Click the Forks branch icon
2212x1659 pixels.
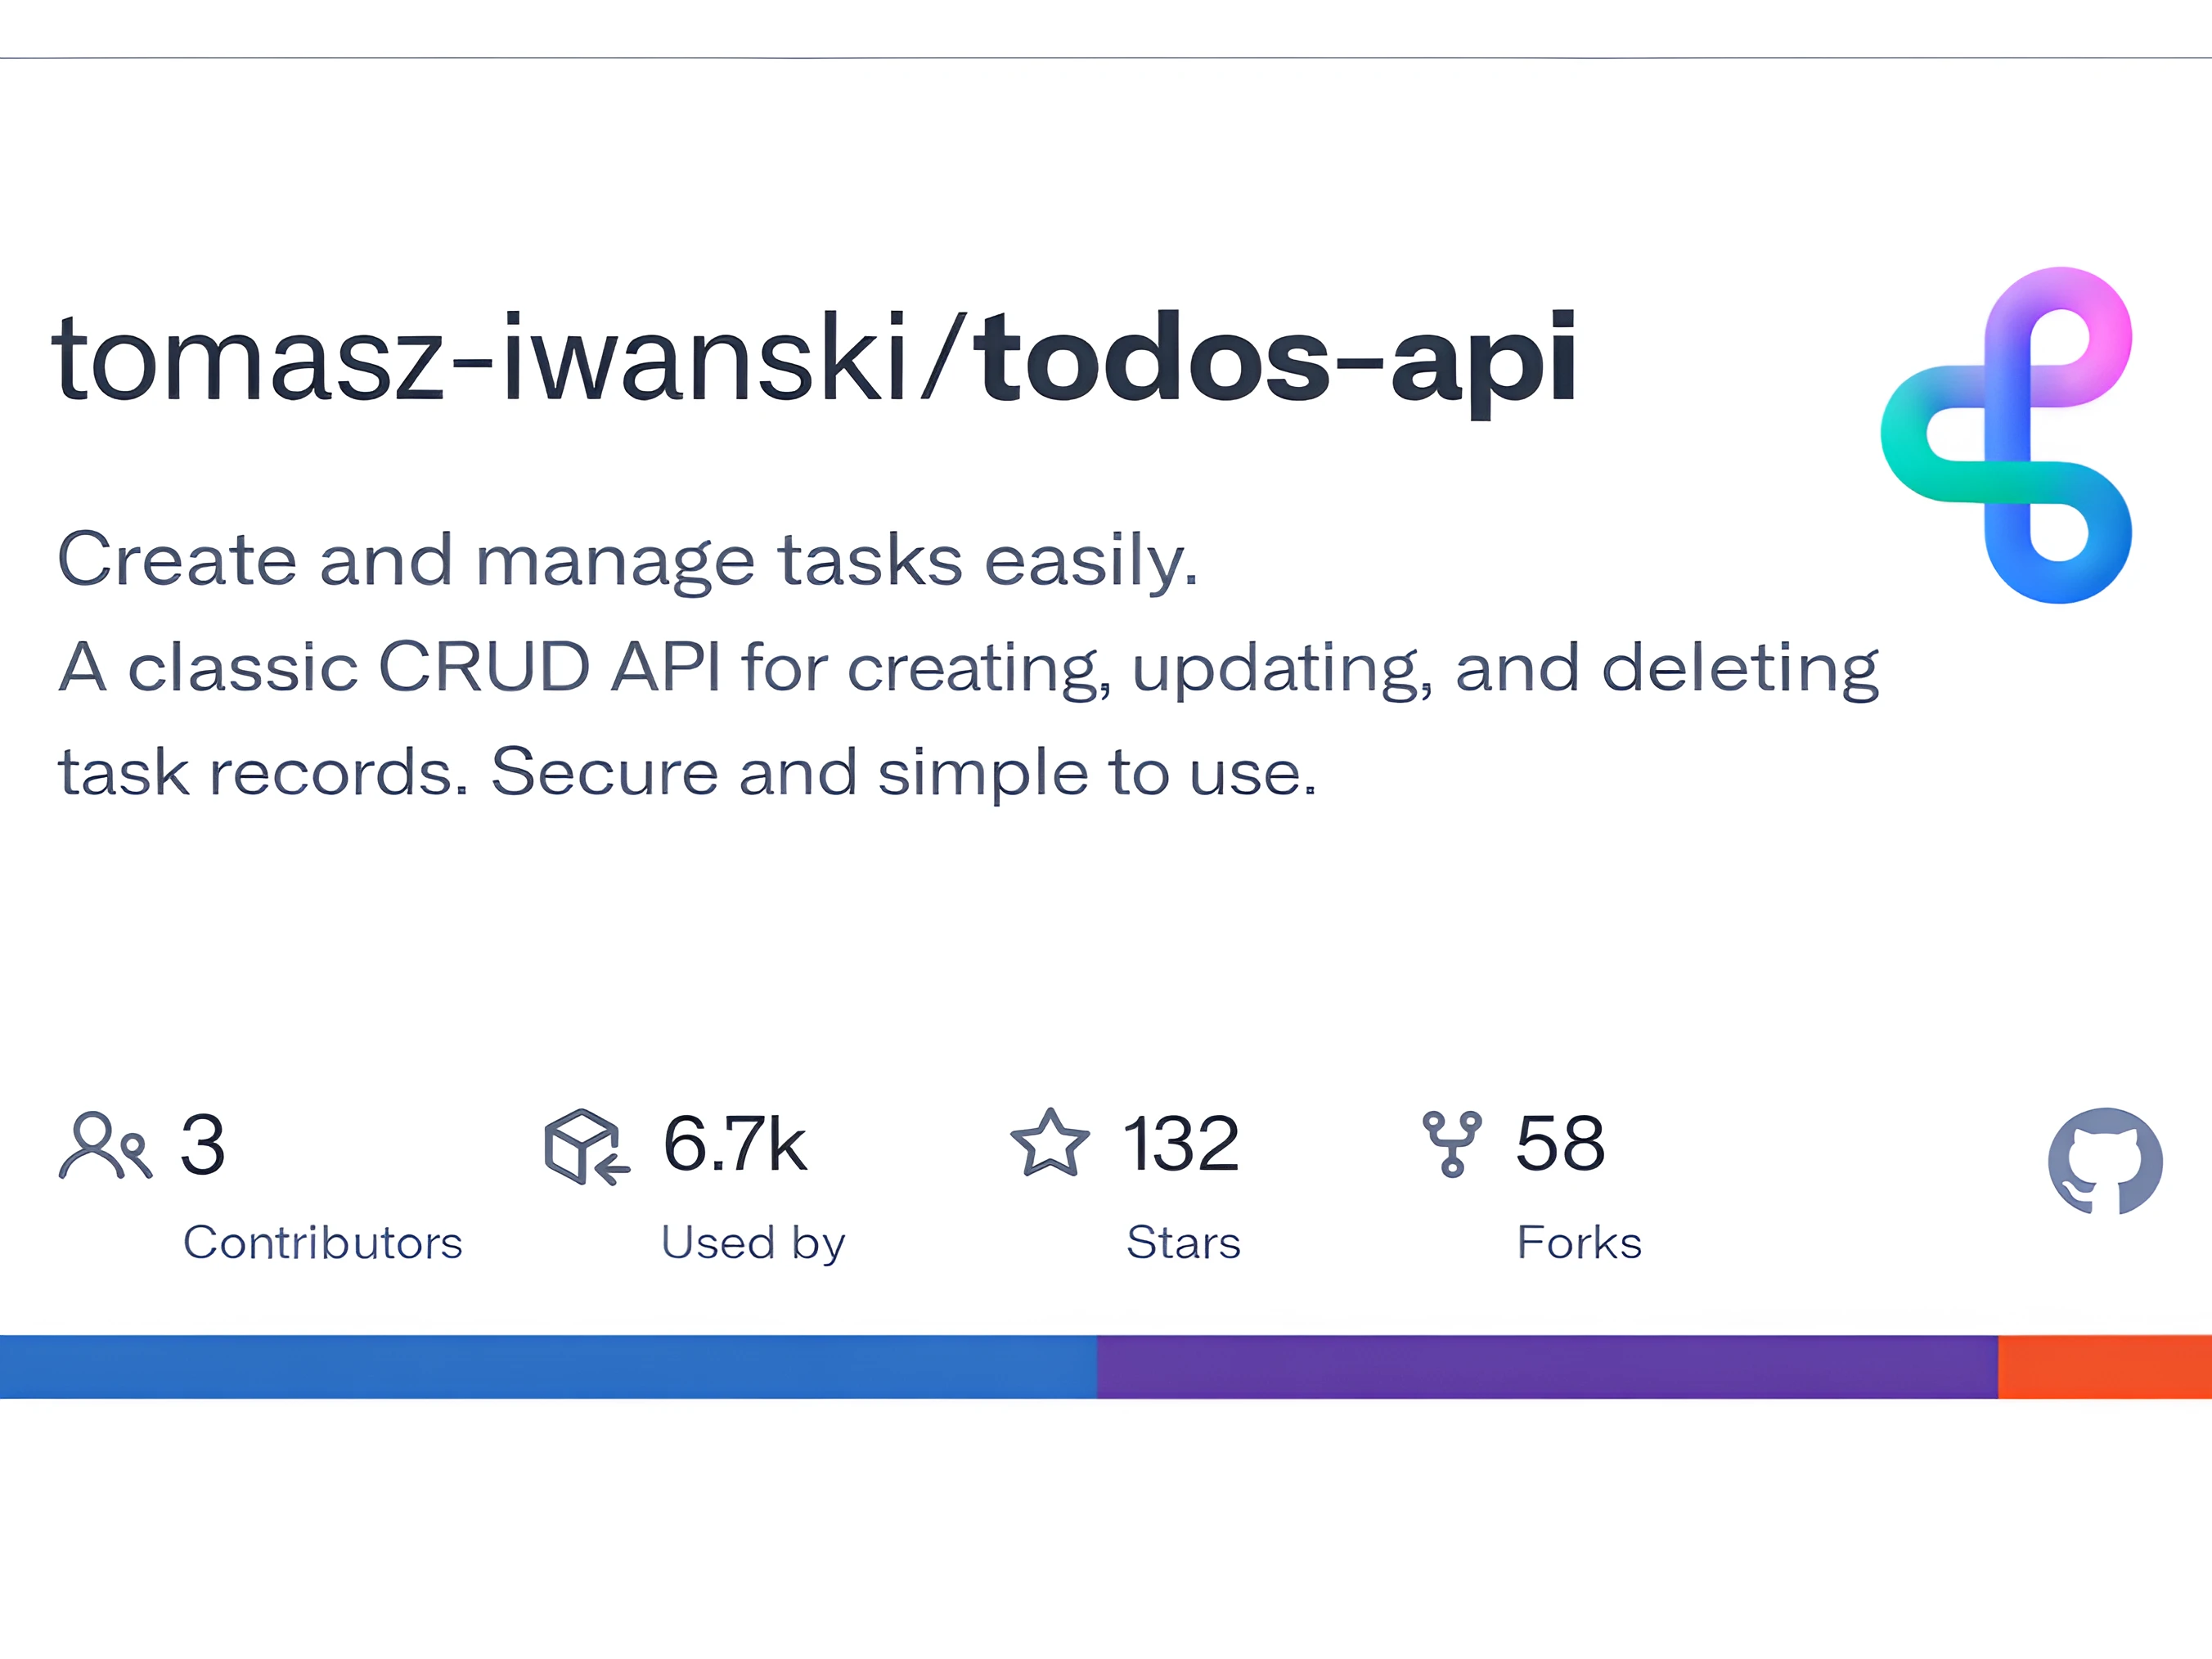click(1452, 1144)
